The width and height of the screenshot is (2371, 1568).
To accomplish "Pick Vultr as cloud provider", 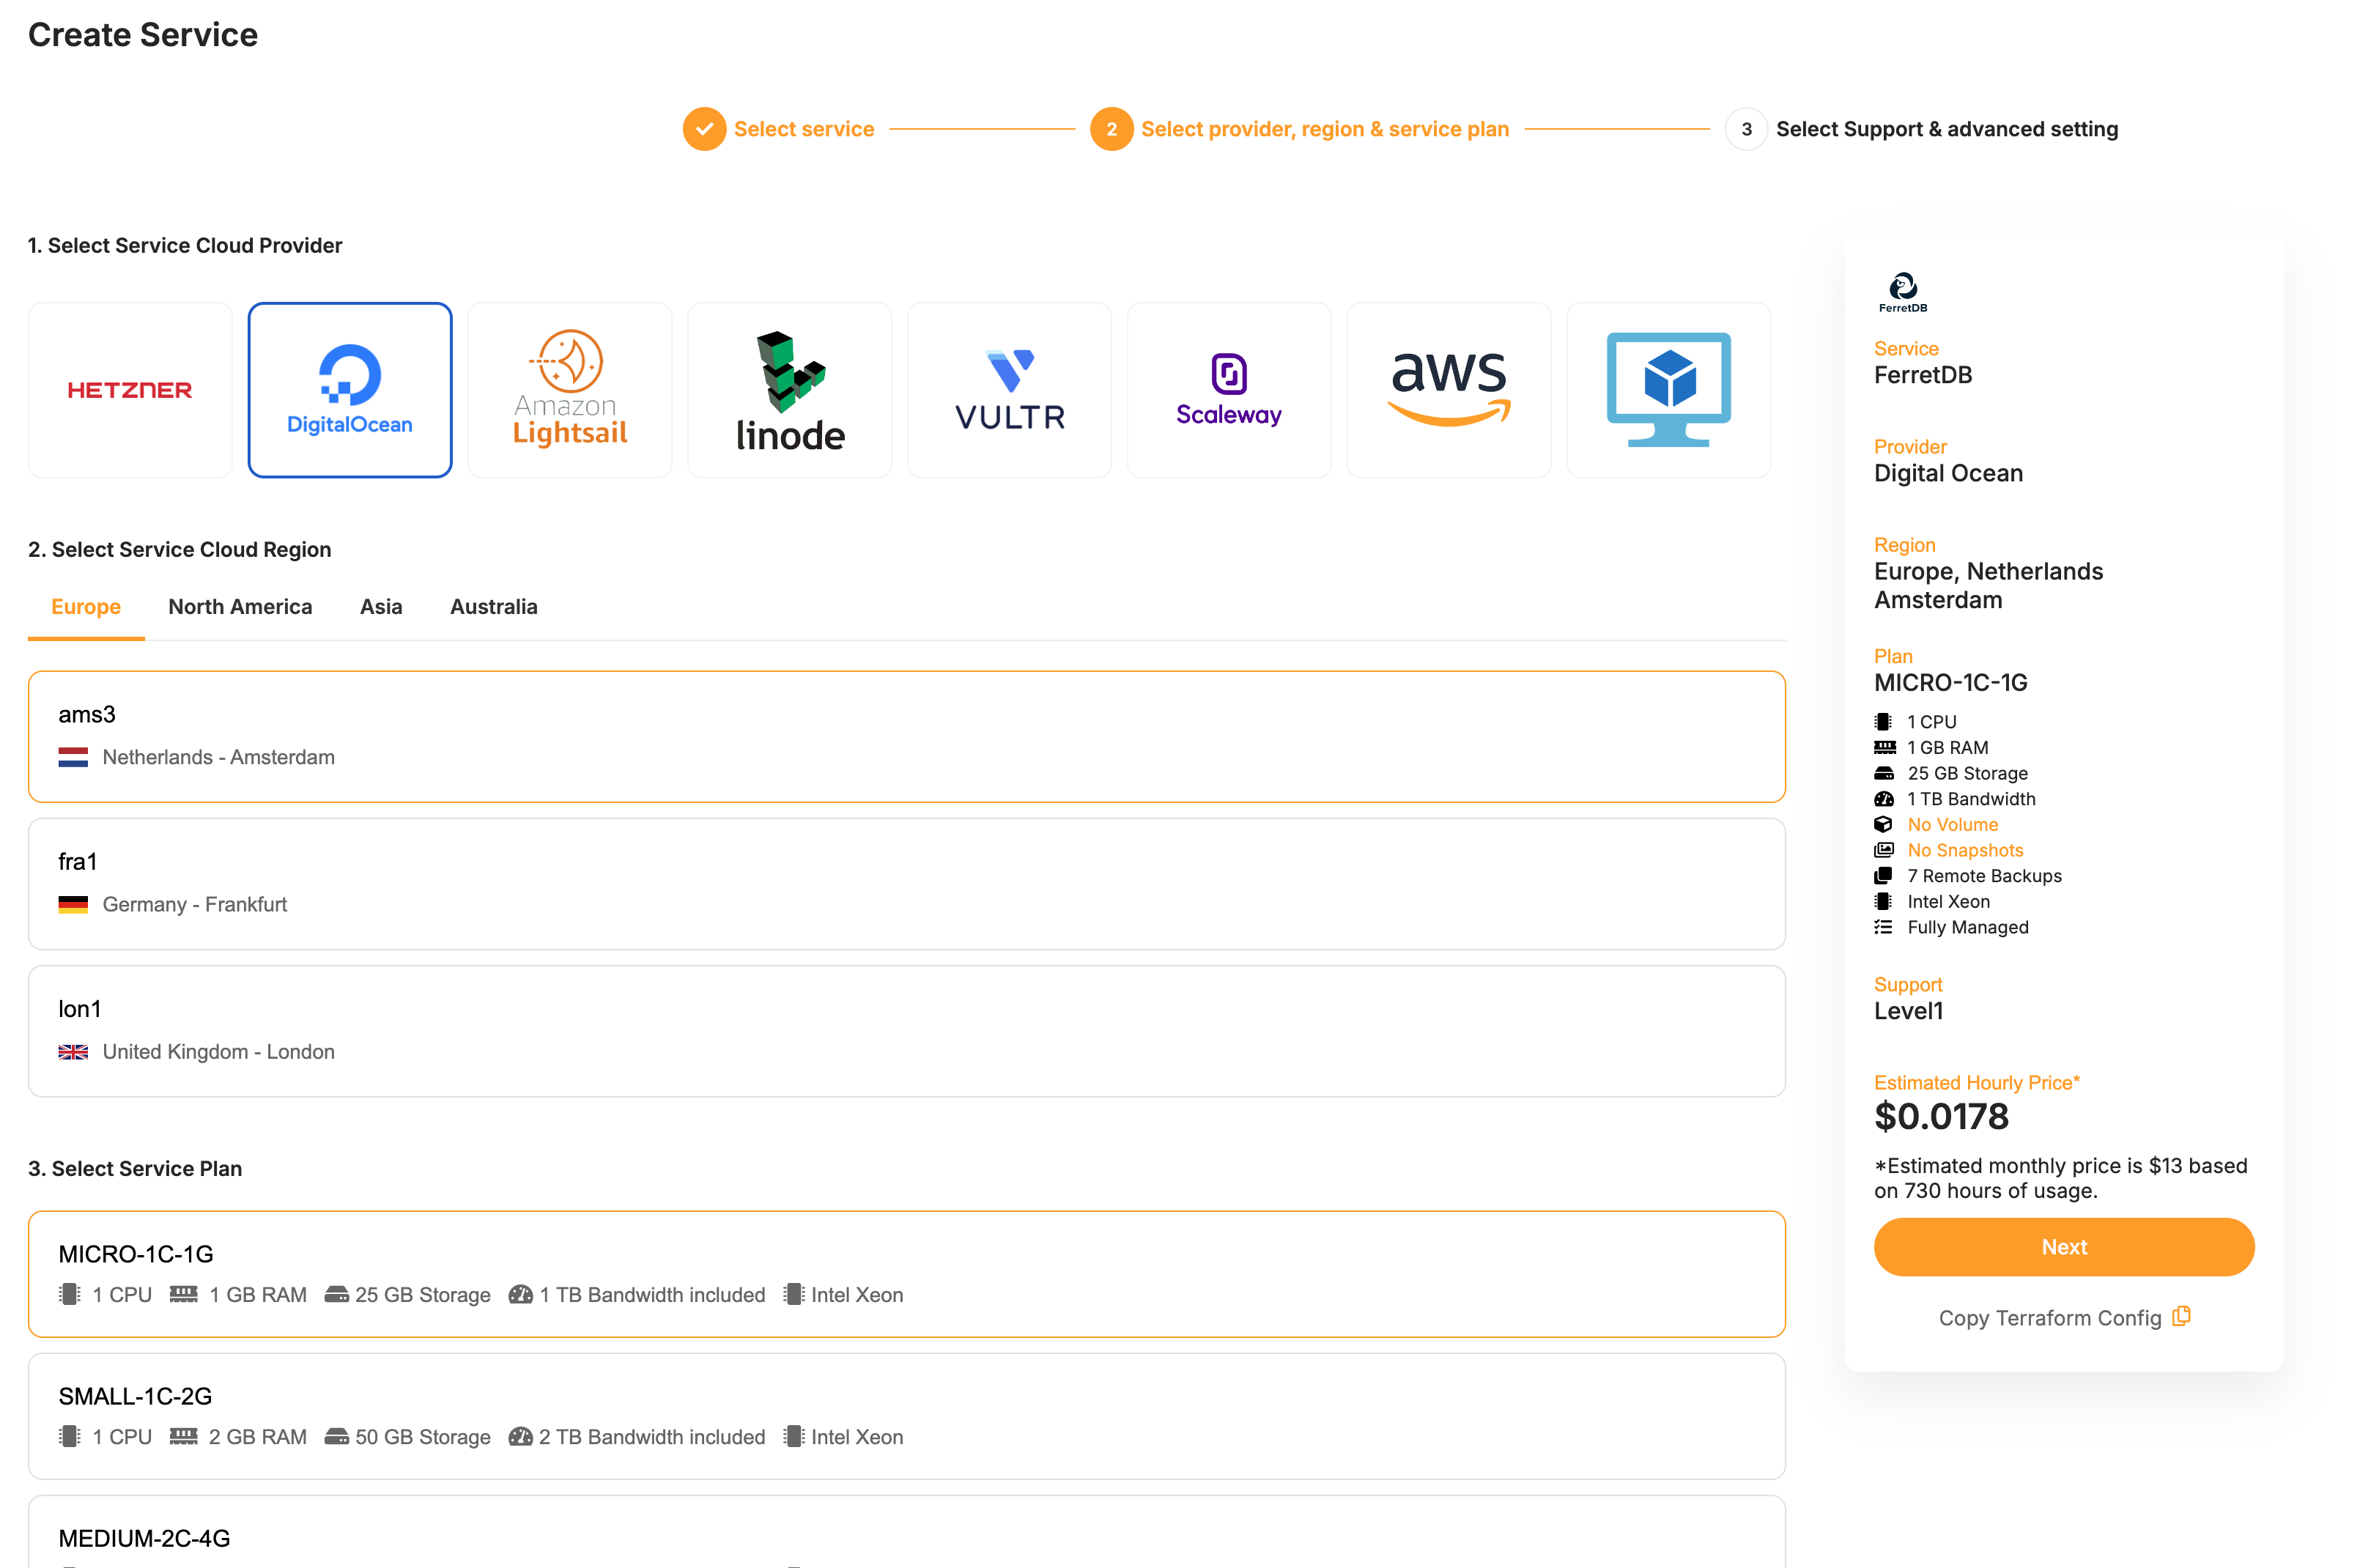I will point(1009,389).
